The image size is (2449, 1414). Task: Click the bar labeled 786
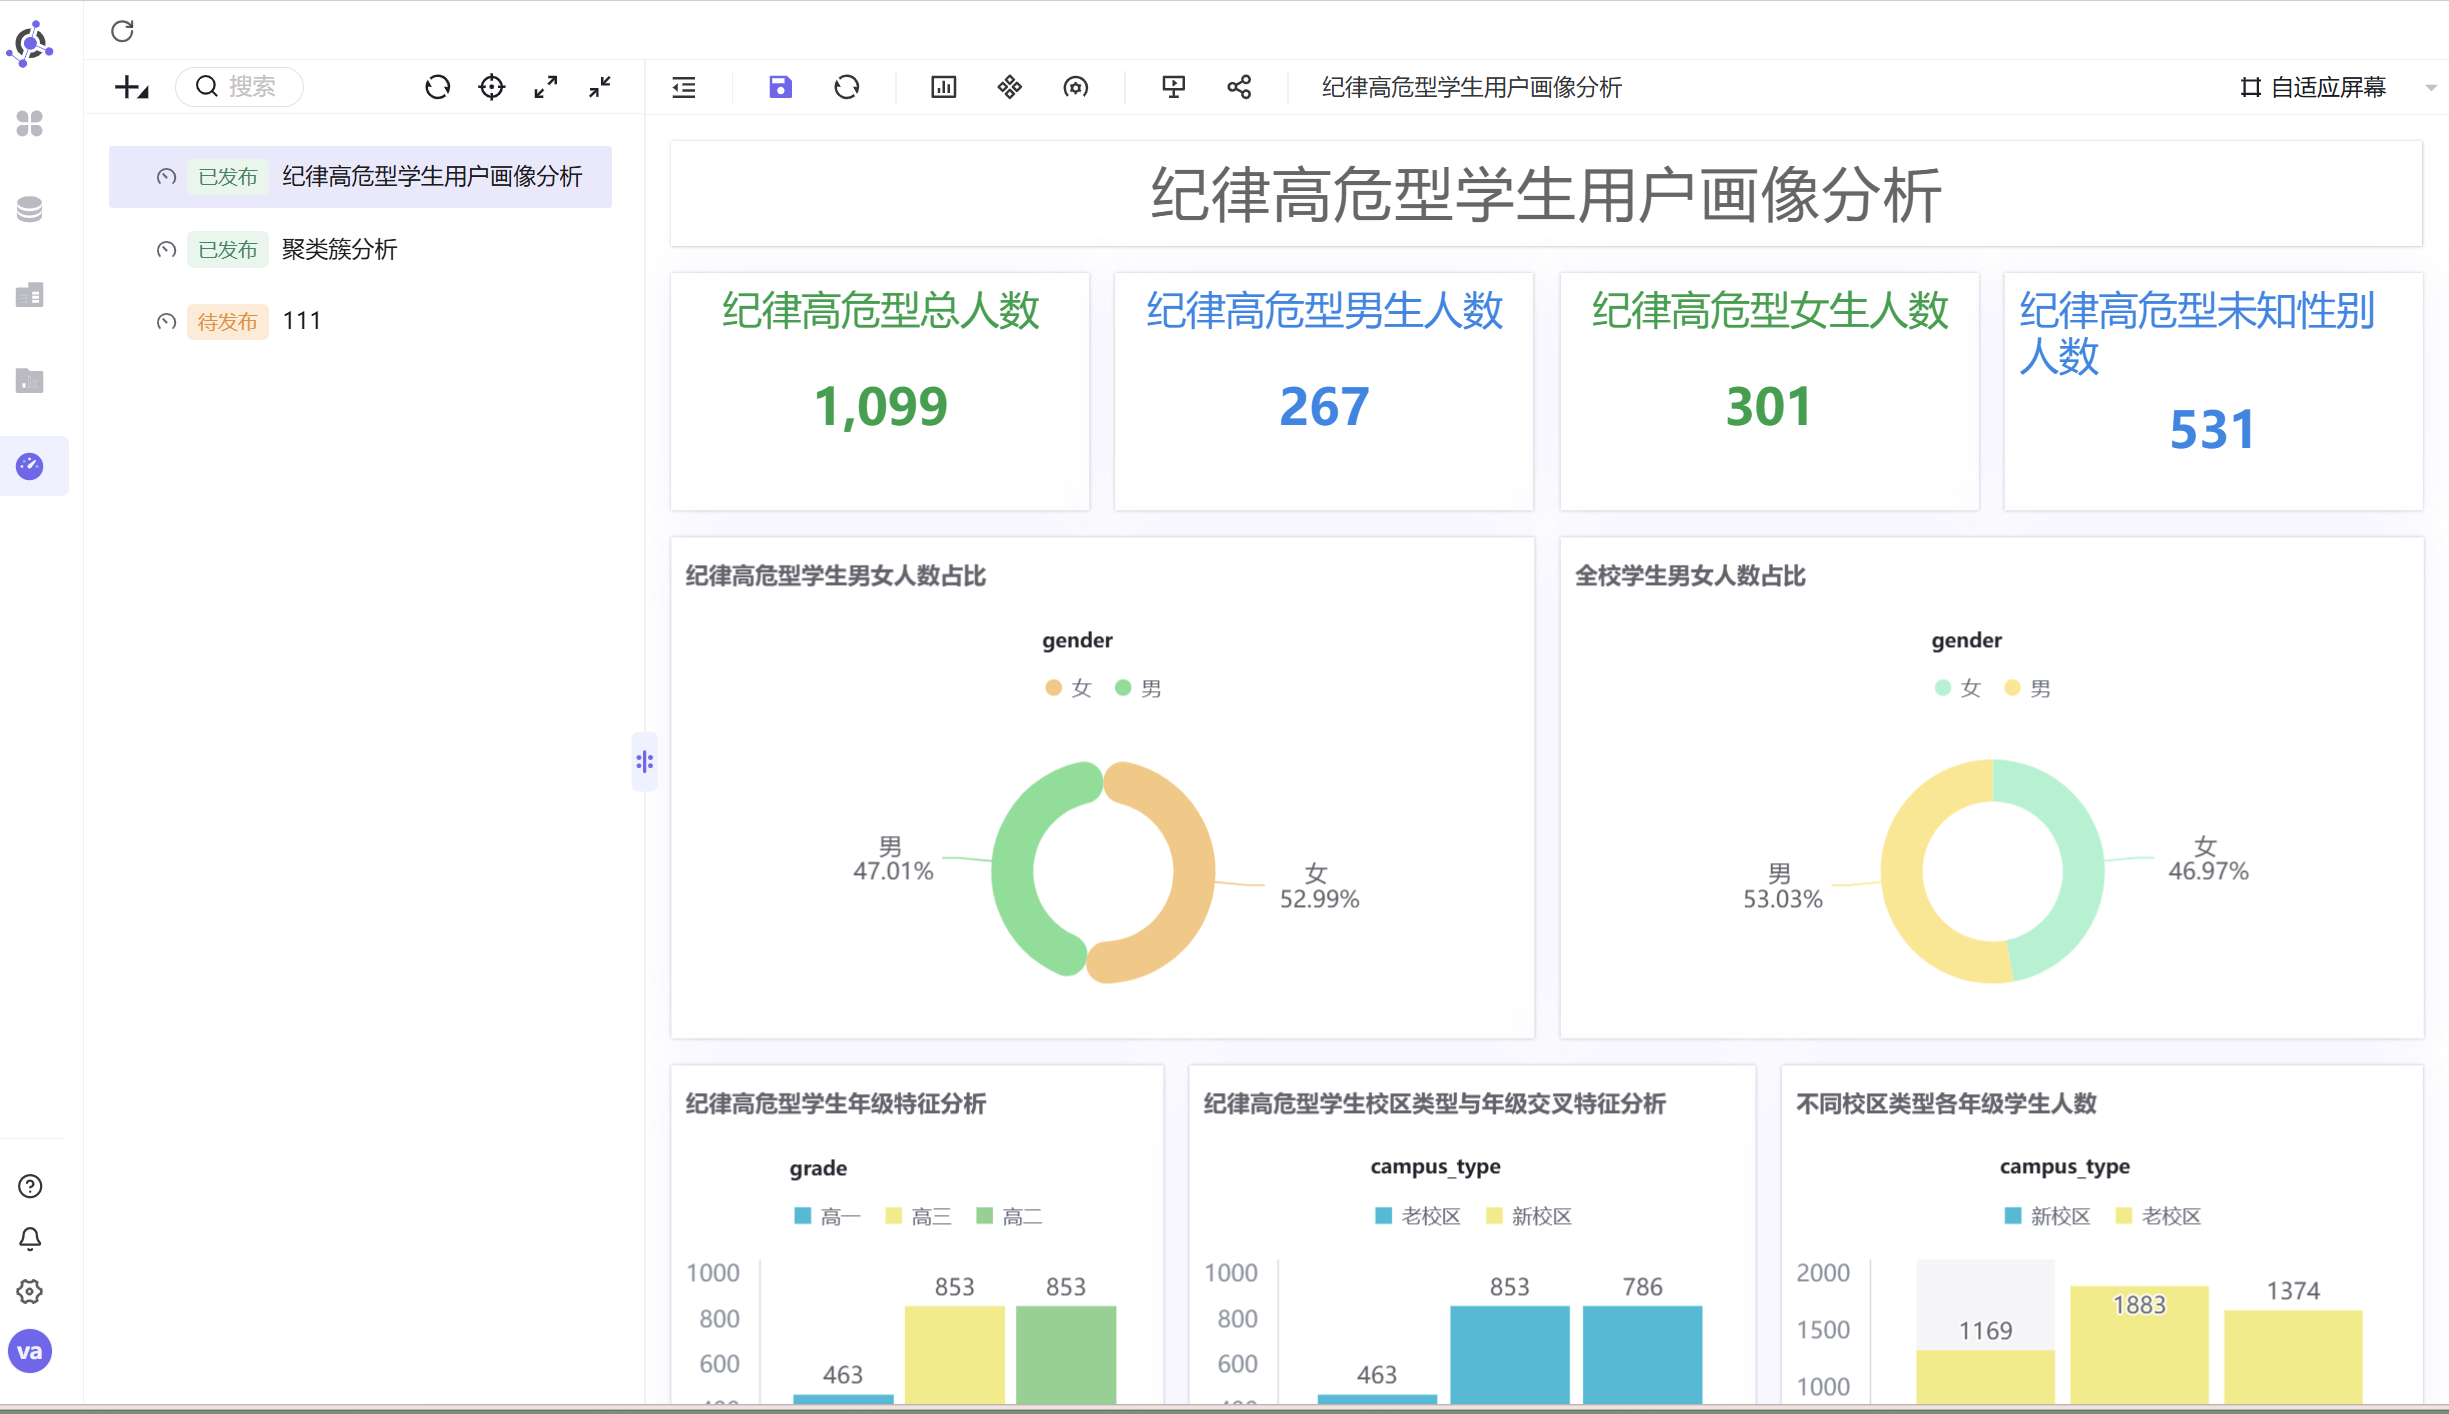[1642, 1353]
